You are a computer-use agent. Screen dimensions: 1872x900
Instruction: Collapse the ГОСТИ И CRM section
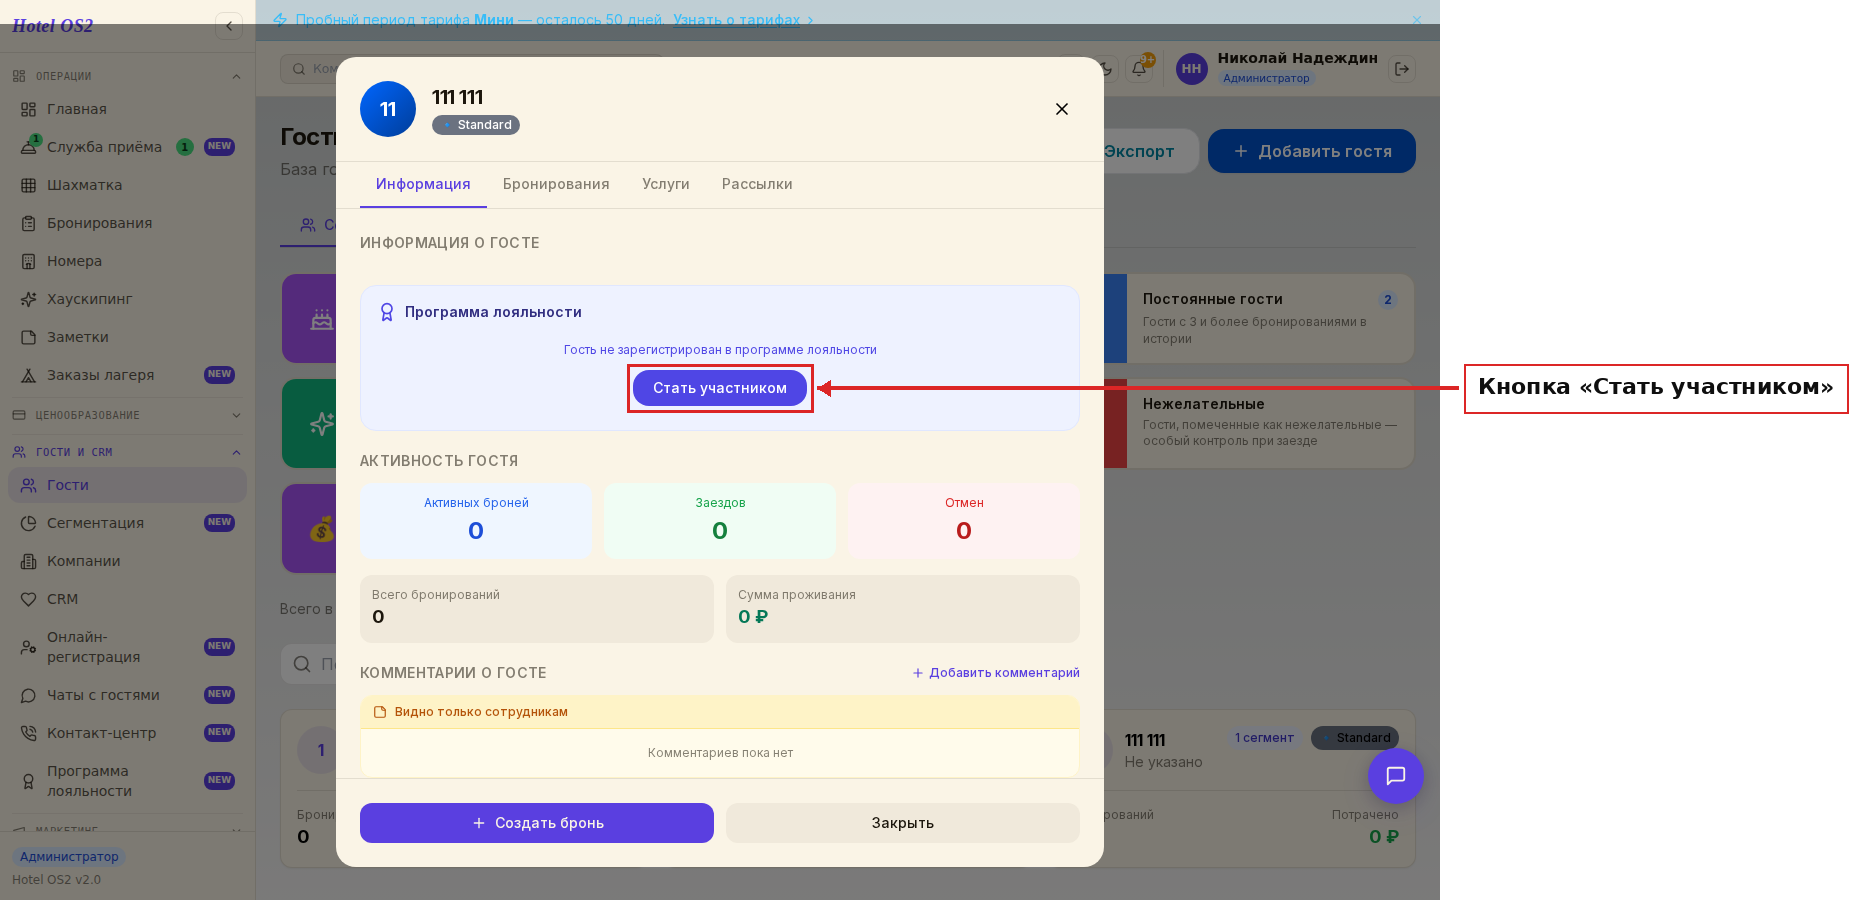tap(236, 452)
